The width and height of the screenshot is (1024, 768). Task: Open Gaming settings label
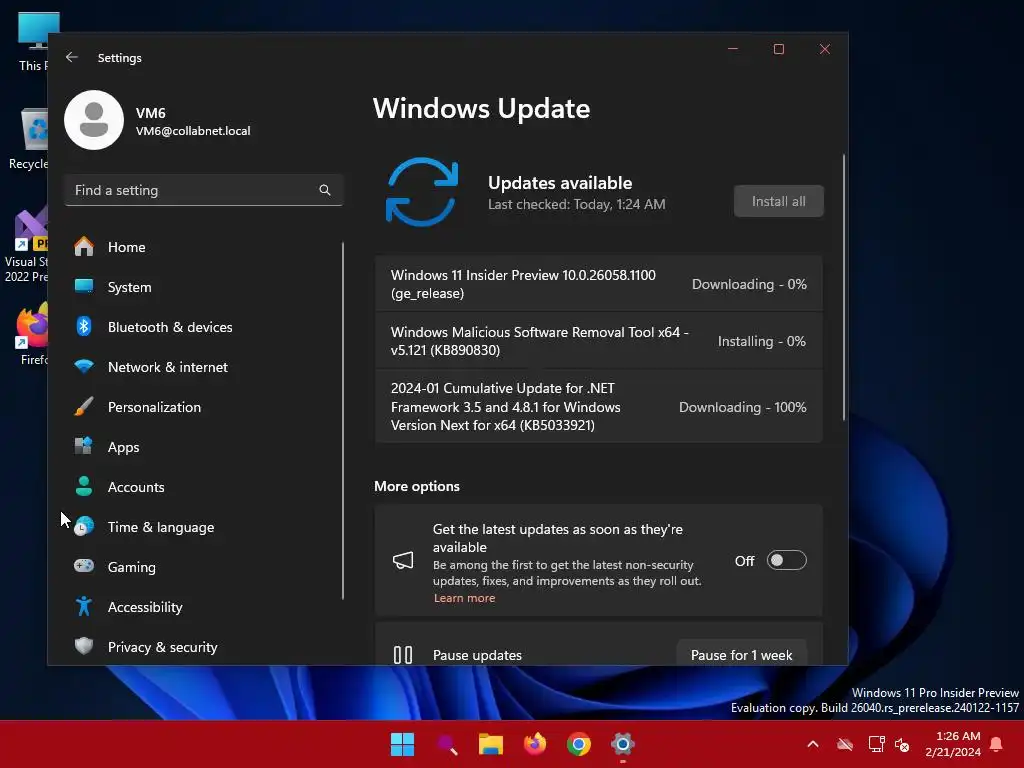pos(131,567)
